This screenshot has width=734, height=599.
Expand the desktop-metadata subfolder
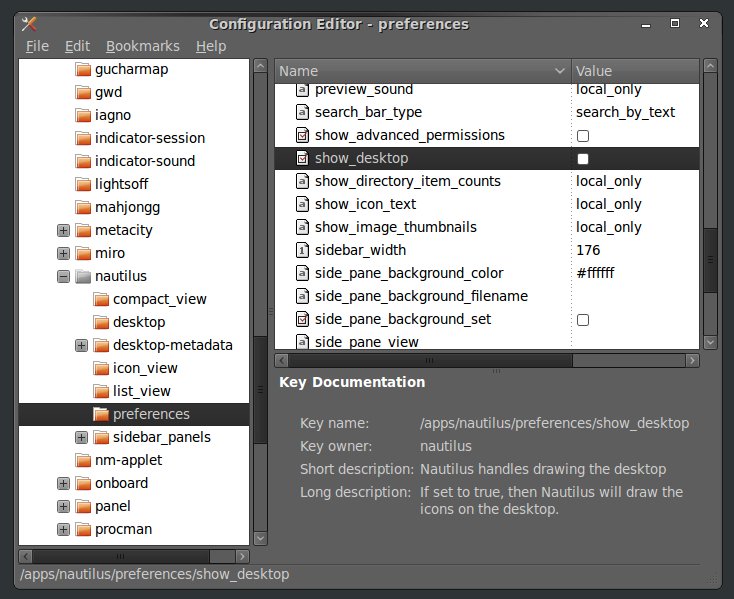tap(81, 345)
